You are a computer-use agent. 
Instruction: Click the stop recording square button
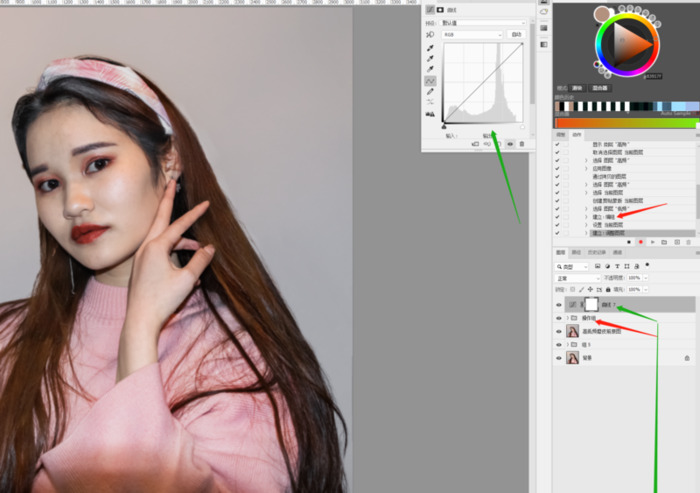coord(628,242)
